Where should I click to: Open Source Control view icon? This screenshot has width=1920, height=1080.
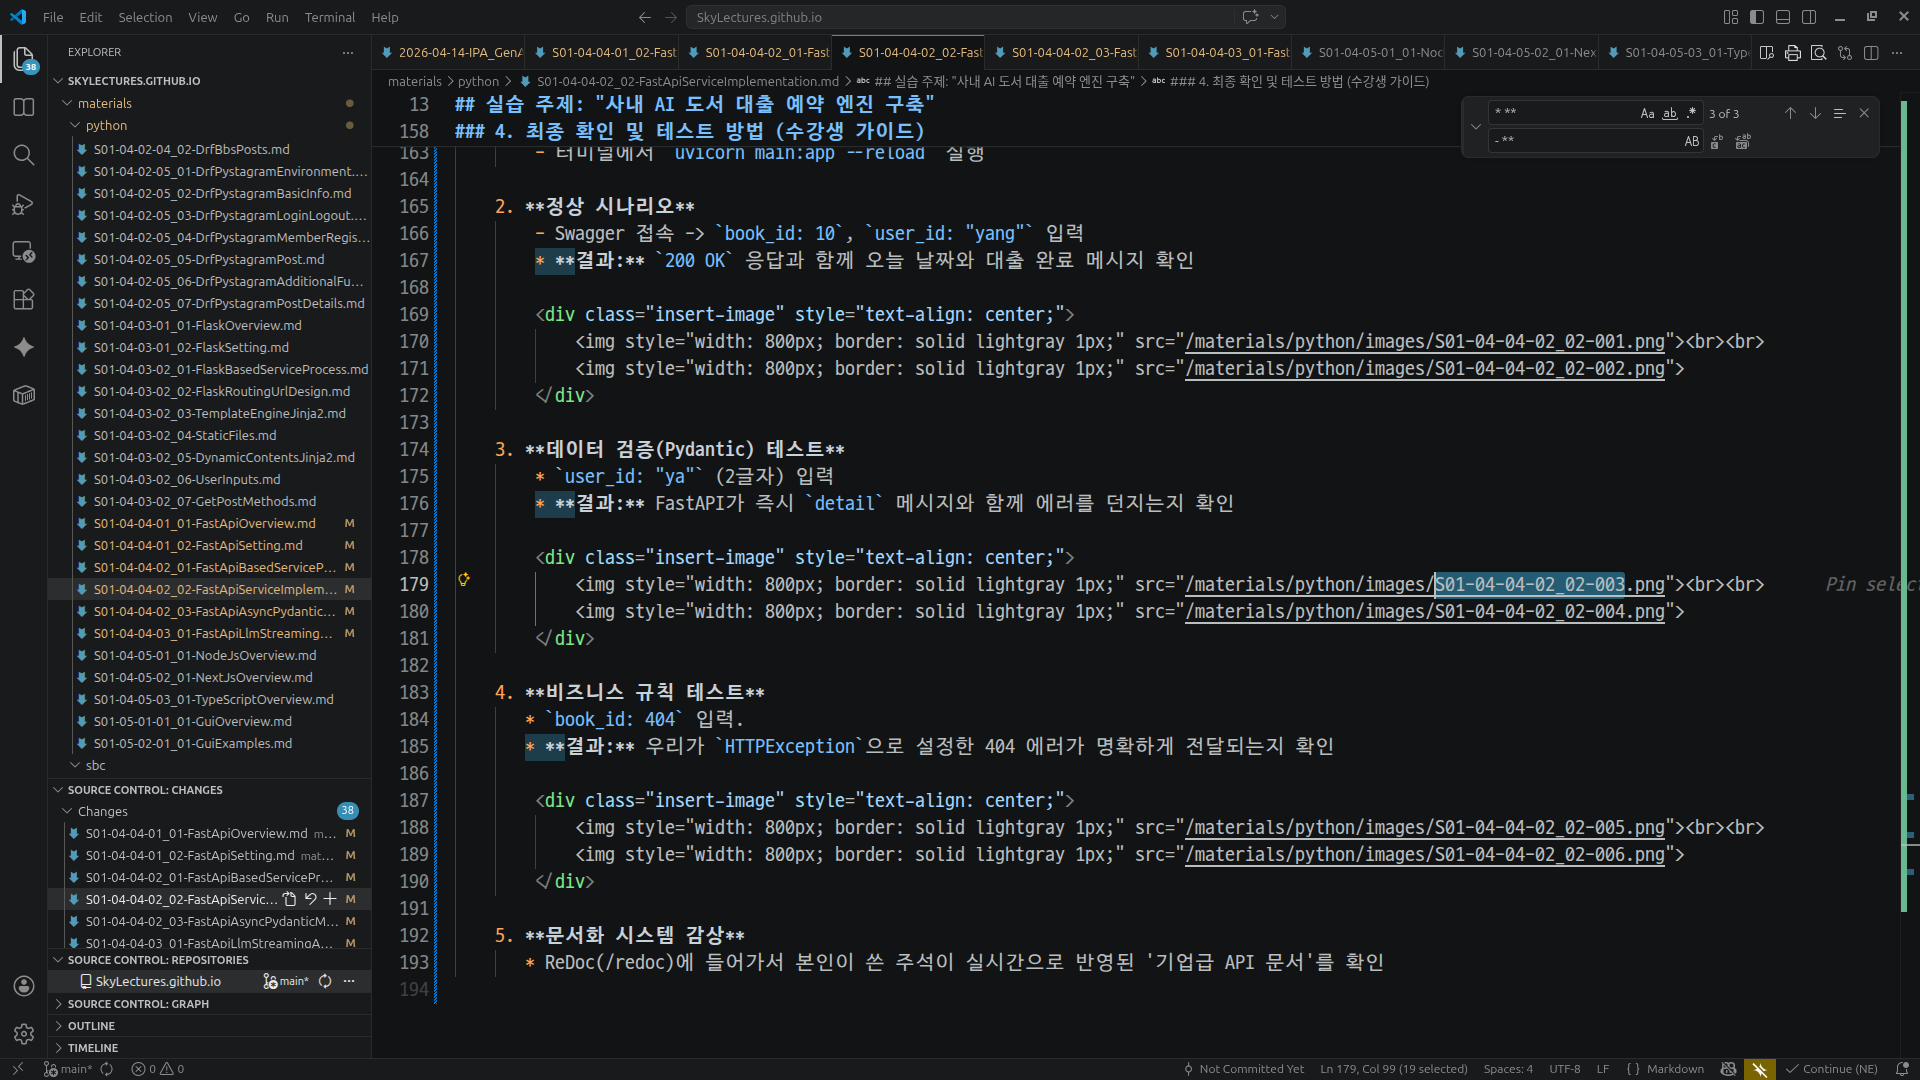point(24,59)
